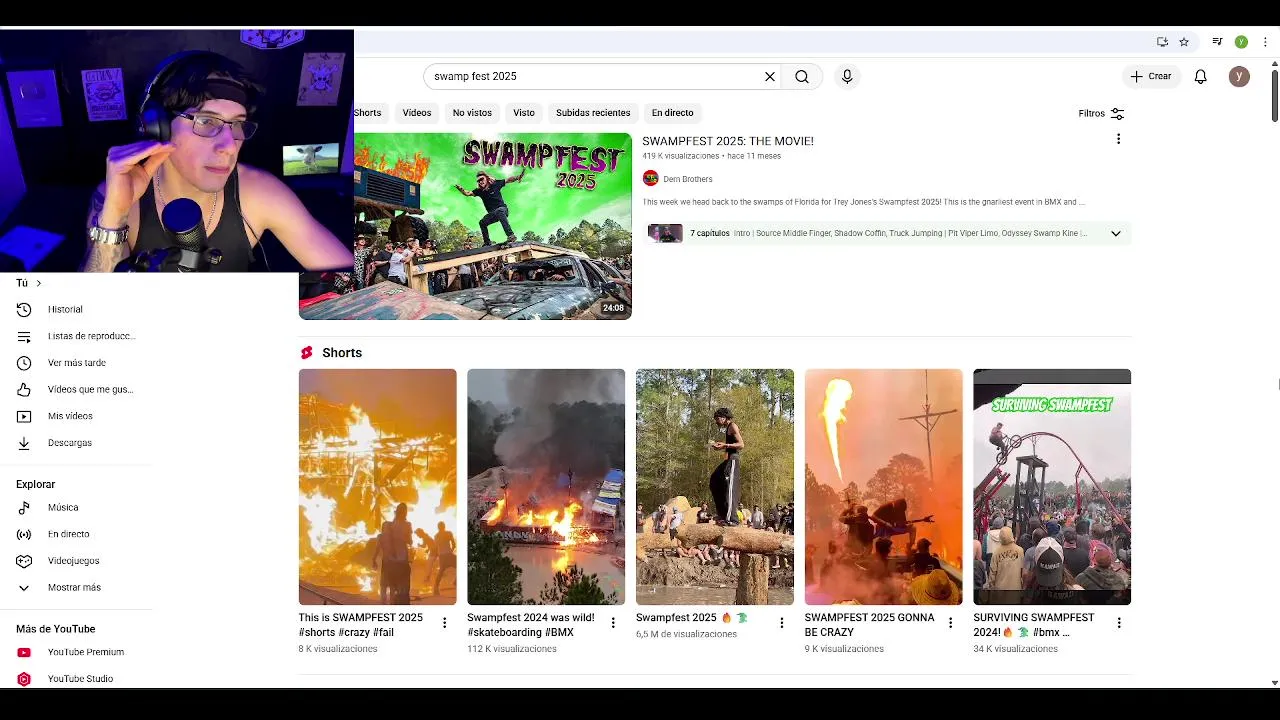Expand the 7 capítulos chapters chevron
Image resolution: width=1280 pixels, height=720 pixels.
(x=1116, y=233)
